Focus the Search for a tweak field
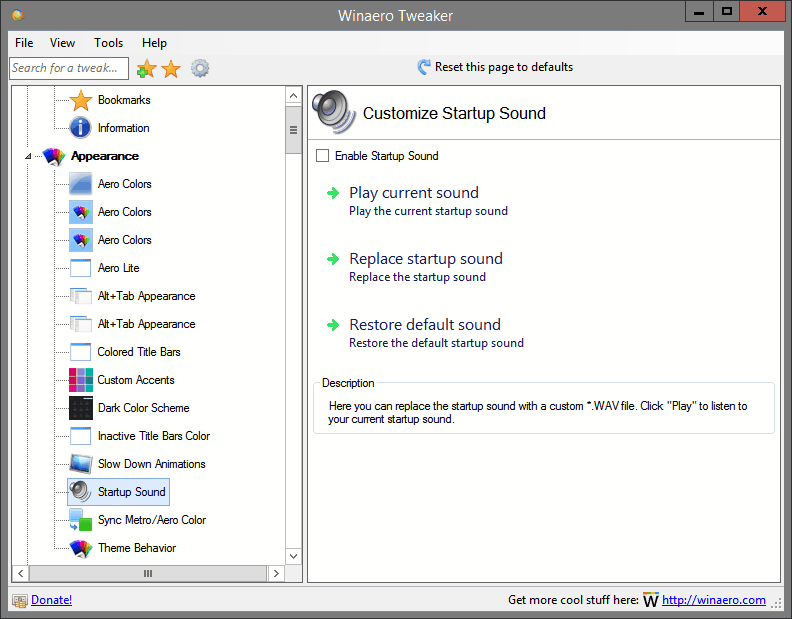 [x=69, y=68]
